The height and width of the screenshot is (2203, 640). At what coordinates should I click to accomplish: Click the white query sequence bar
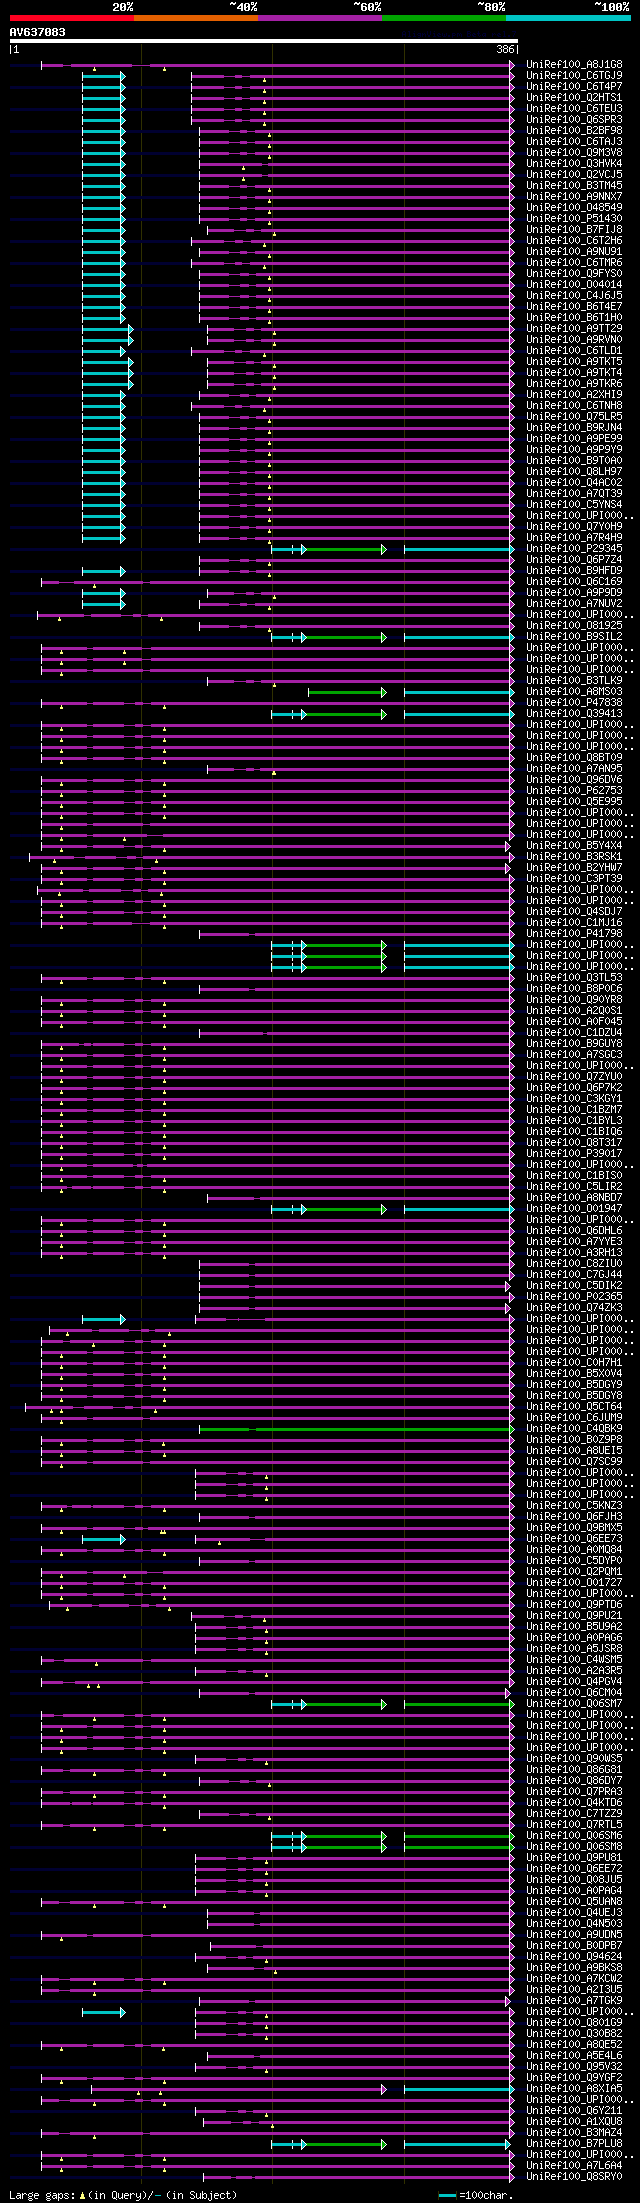click(x=263, y=41)
